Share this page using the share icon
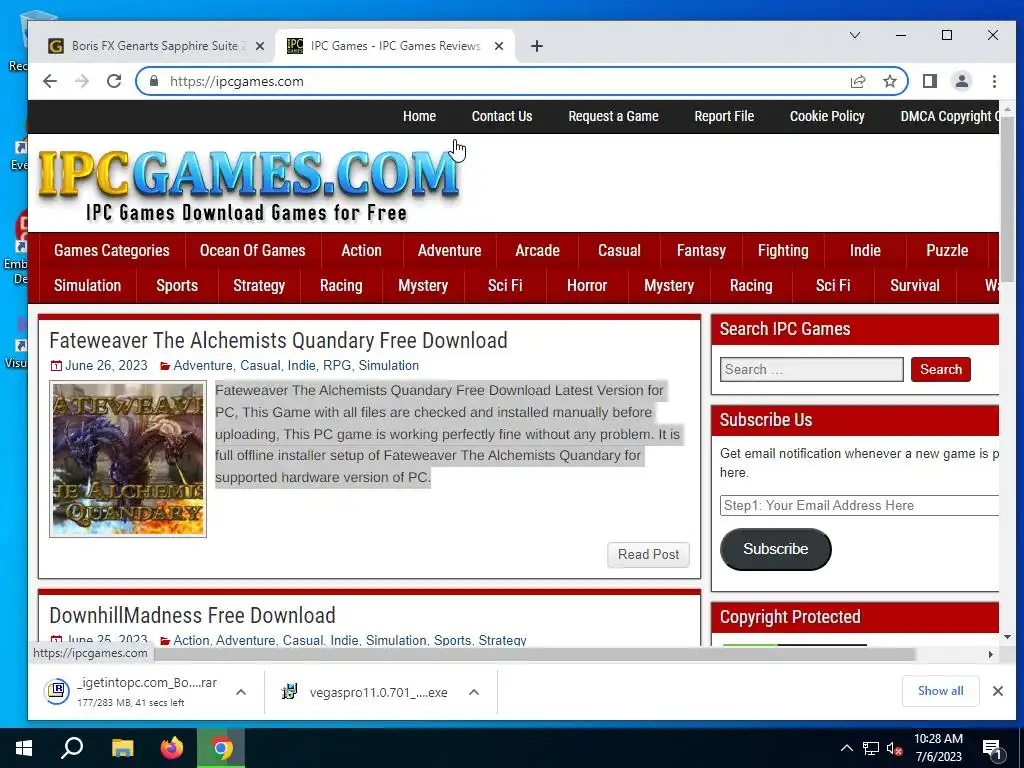This screenshot has height=768, width=1024. click(x=858, y=81)
